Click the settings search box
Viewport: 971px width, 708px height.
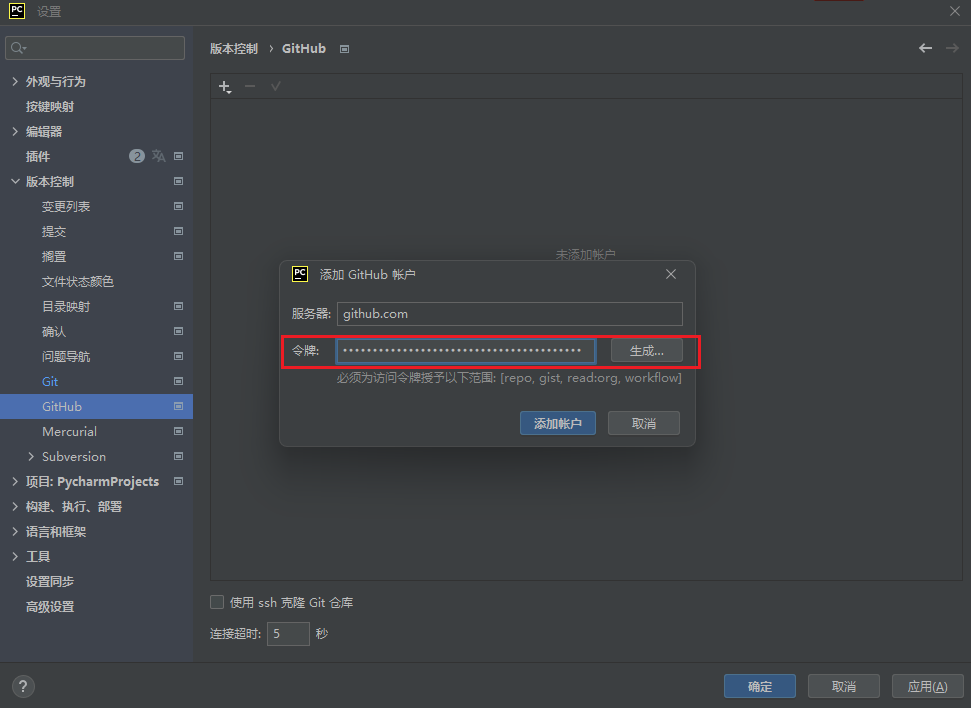(95, 48)
